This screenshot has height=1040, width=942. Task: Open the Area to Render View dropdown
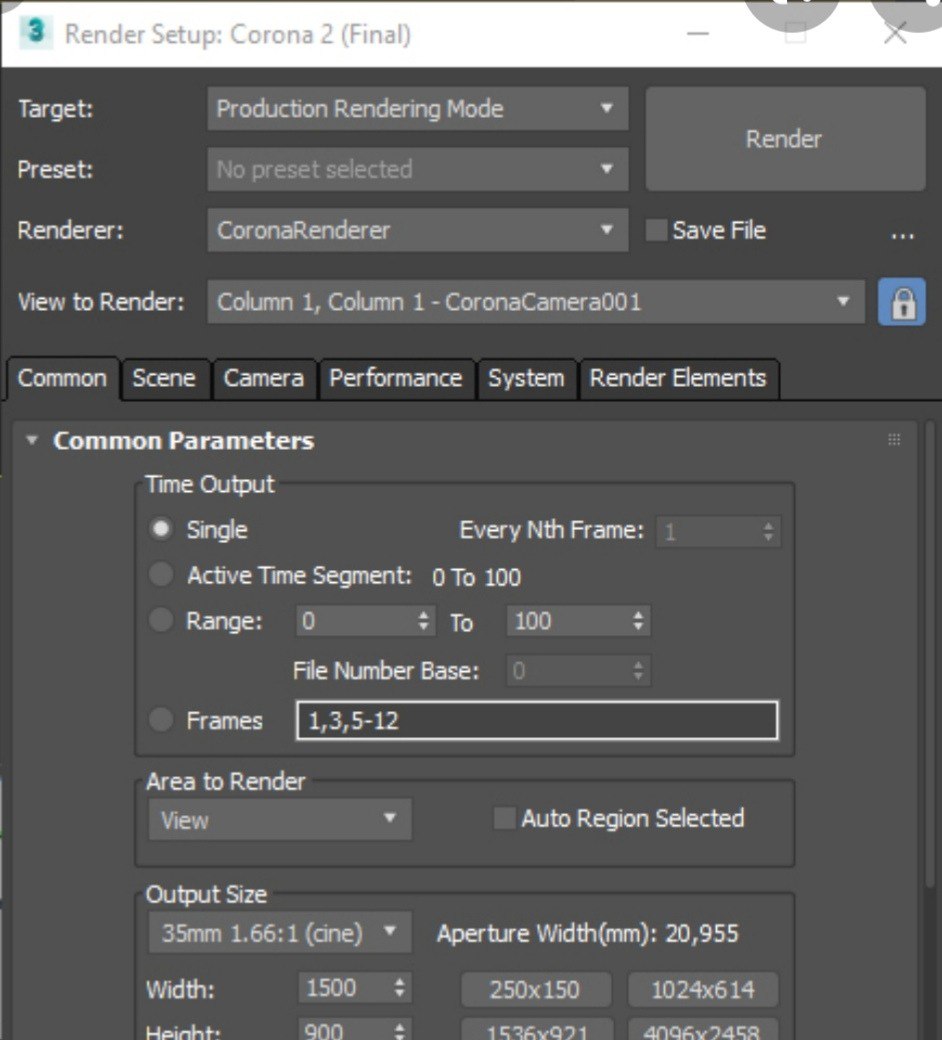[280, 820]
